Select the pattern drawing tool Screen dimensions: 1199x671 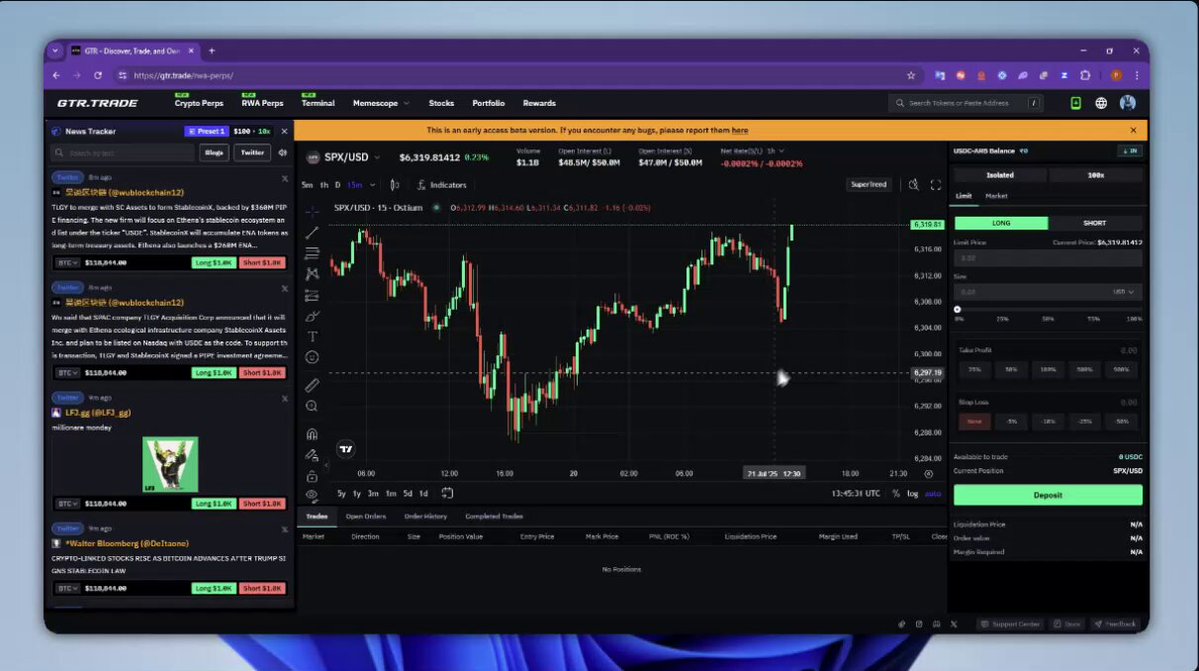pos(312,274)
